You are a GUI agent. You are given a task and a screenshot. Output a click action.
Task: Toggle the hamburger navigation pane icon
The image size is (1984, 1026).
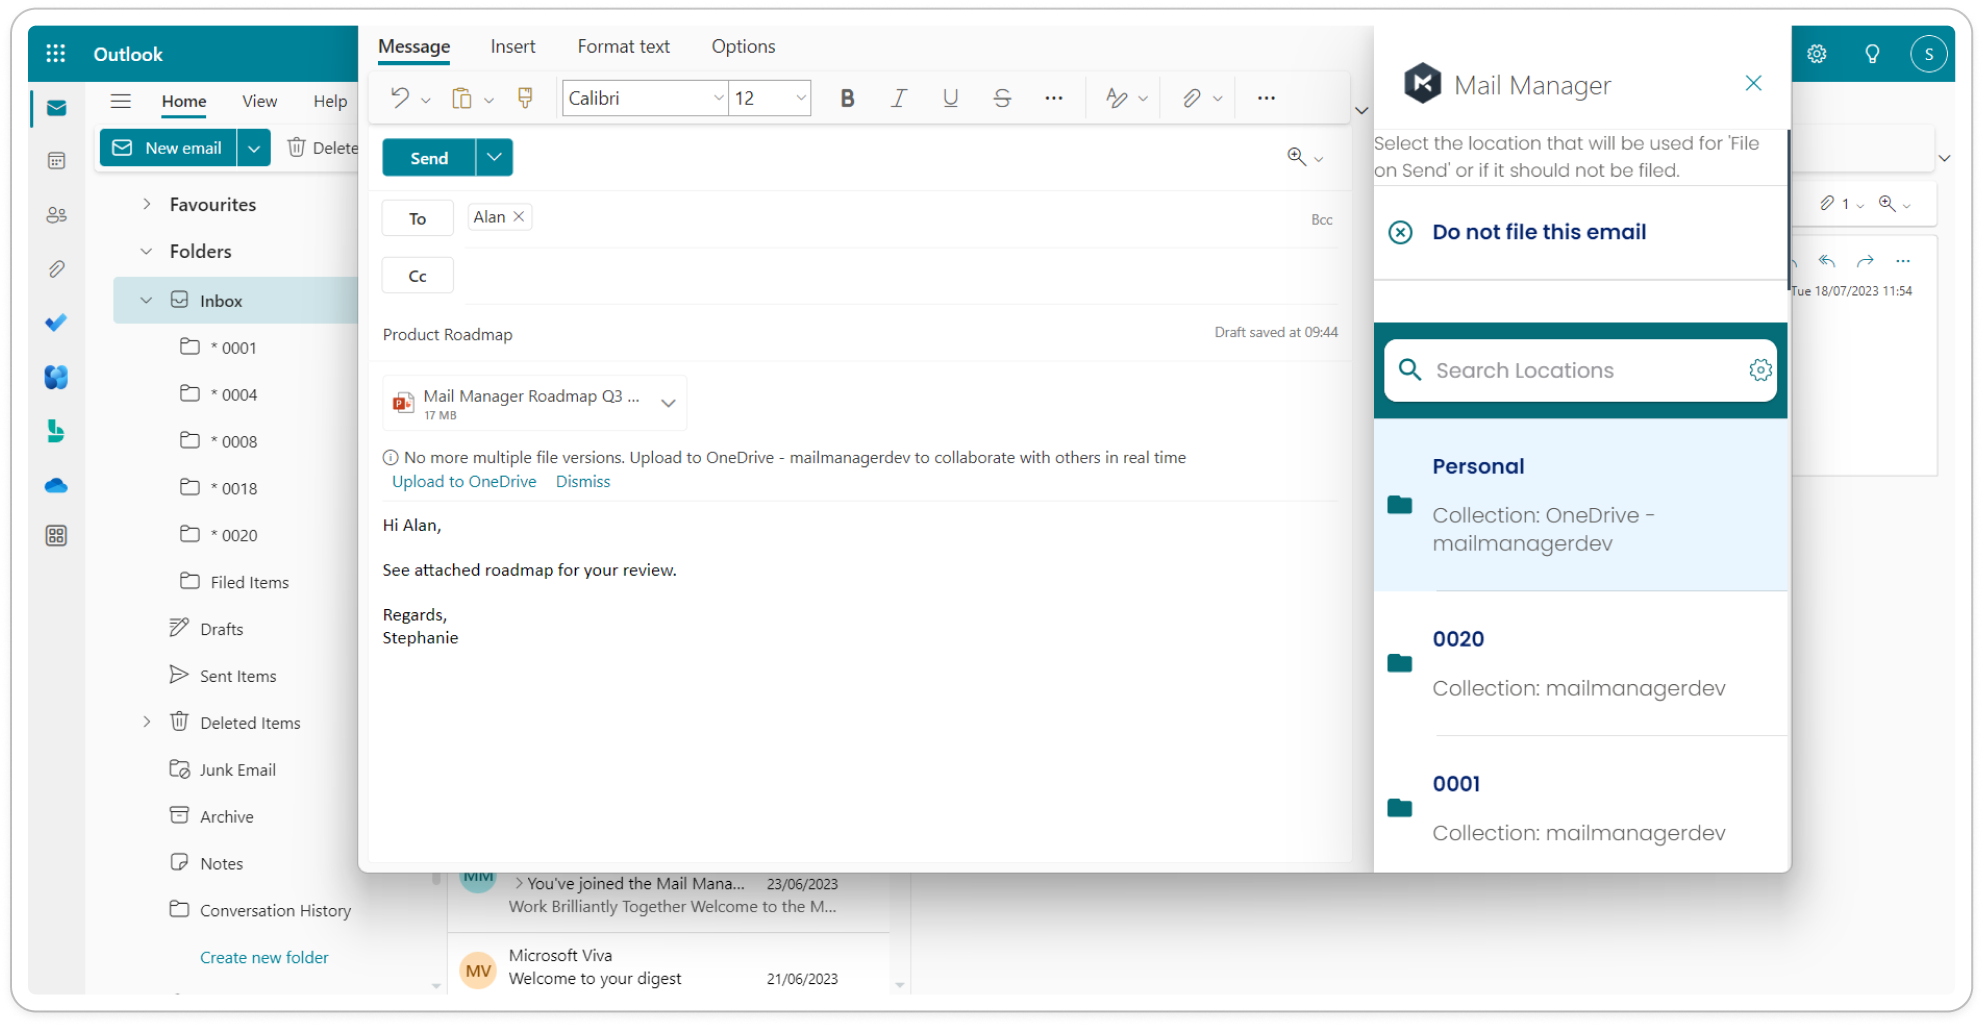coord(121,101)
